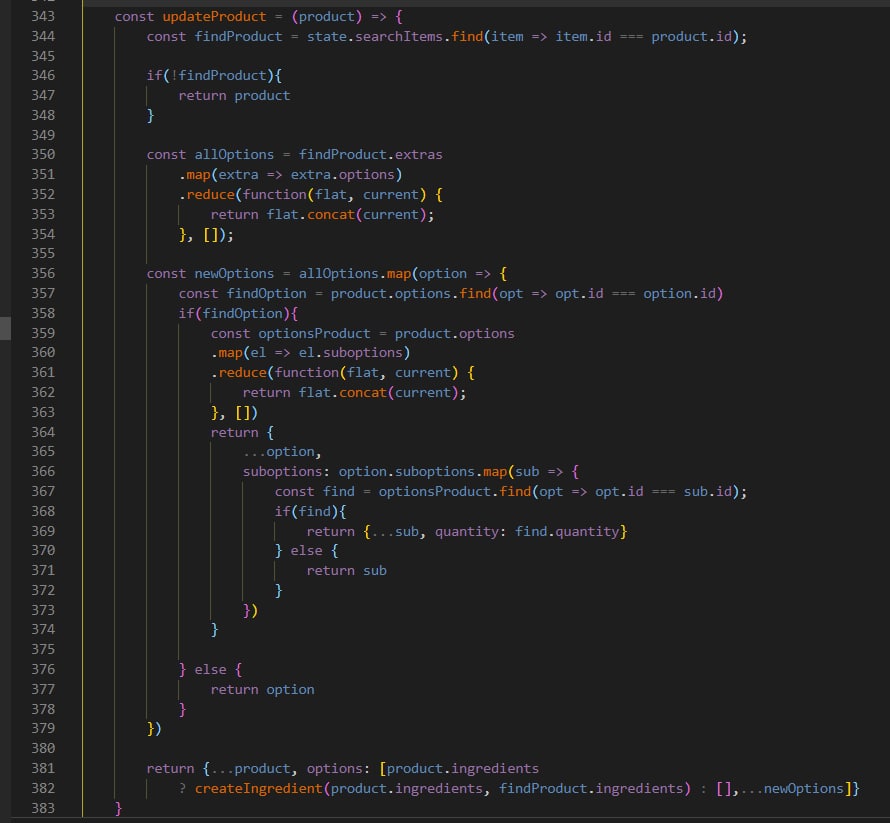This screenshot has width=890, height=823.
Task: Click 'find.quantity' on line 369
Action: (566, 531)
